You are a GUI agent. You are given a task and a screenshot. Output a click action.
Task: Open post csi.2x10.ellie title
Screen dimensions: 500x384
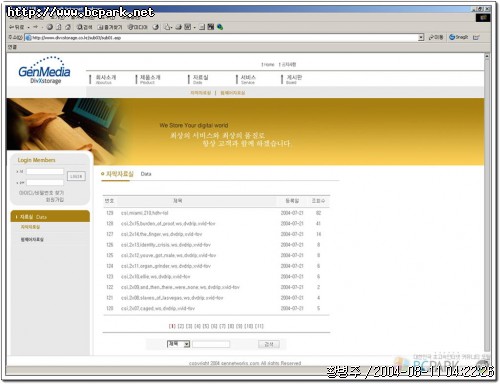(156, 276)
